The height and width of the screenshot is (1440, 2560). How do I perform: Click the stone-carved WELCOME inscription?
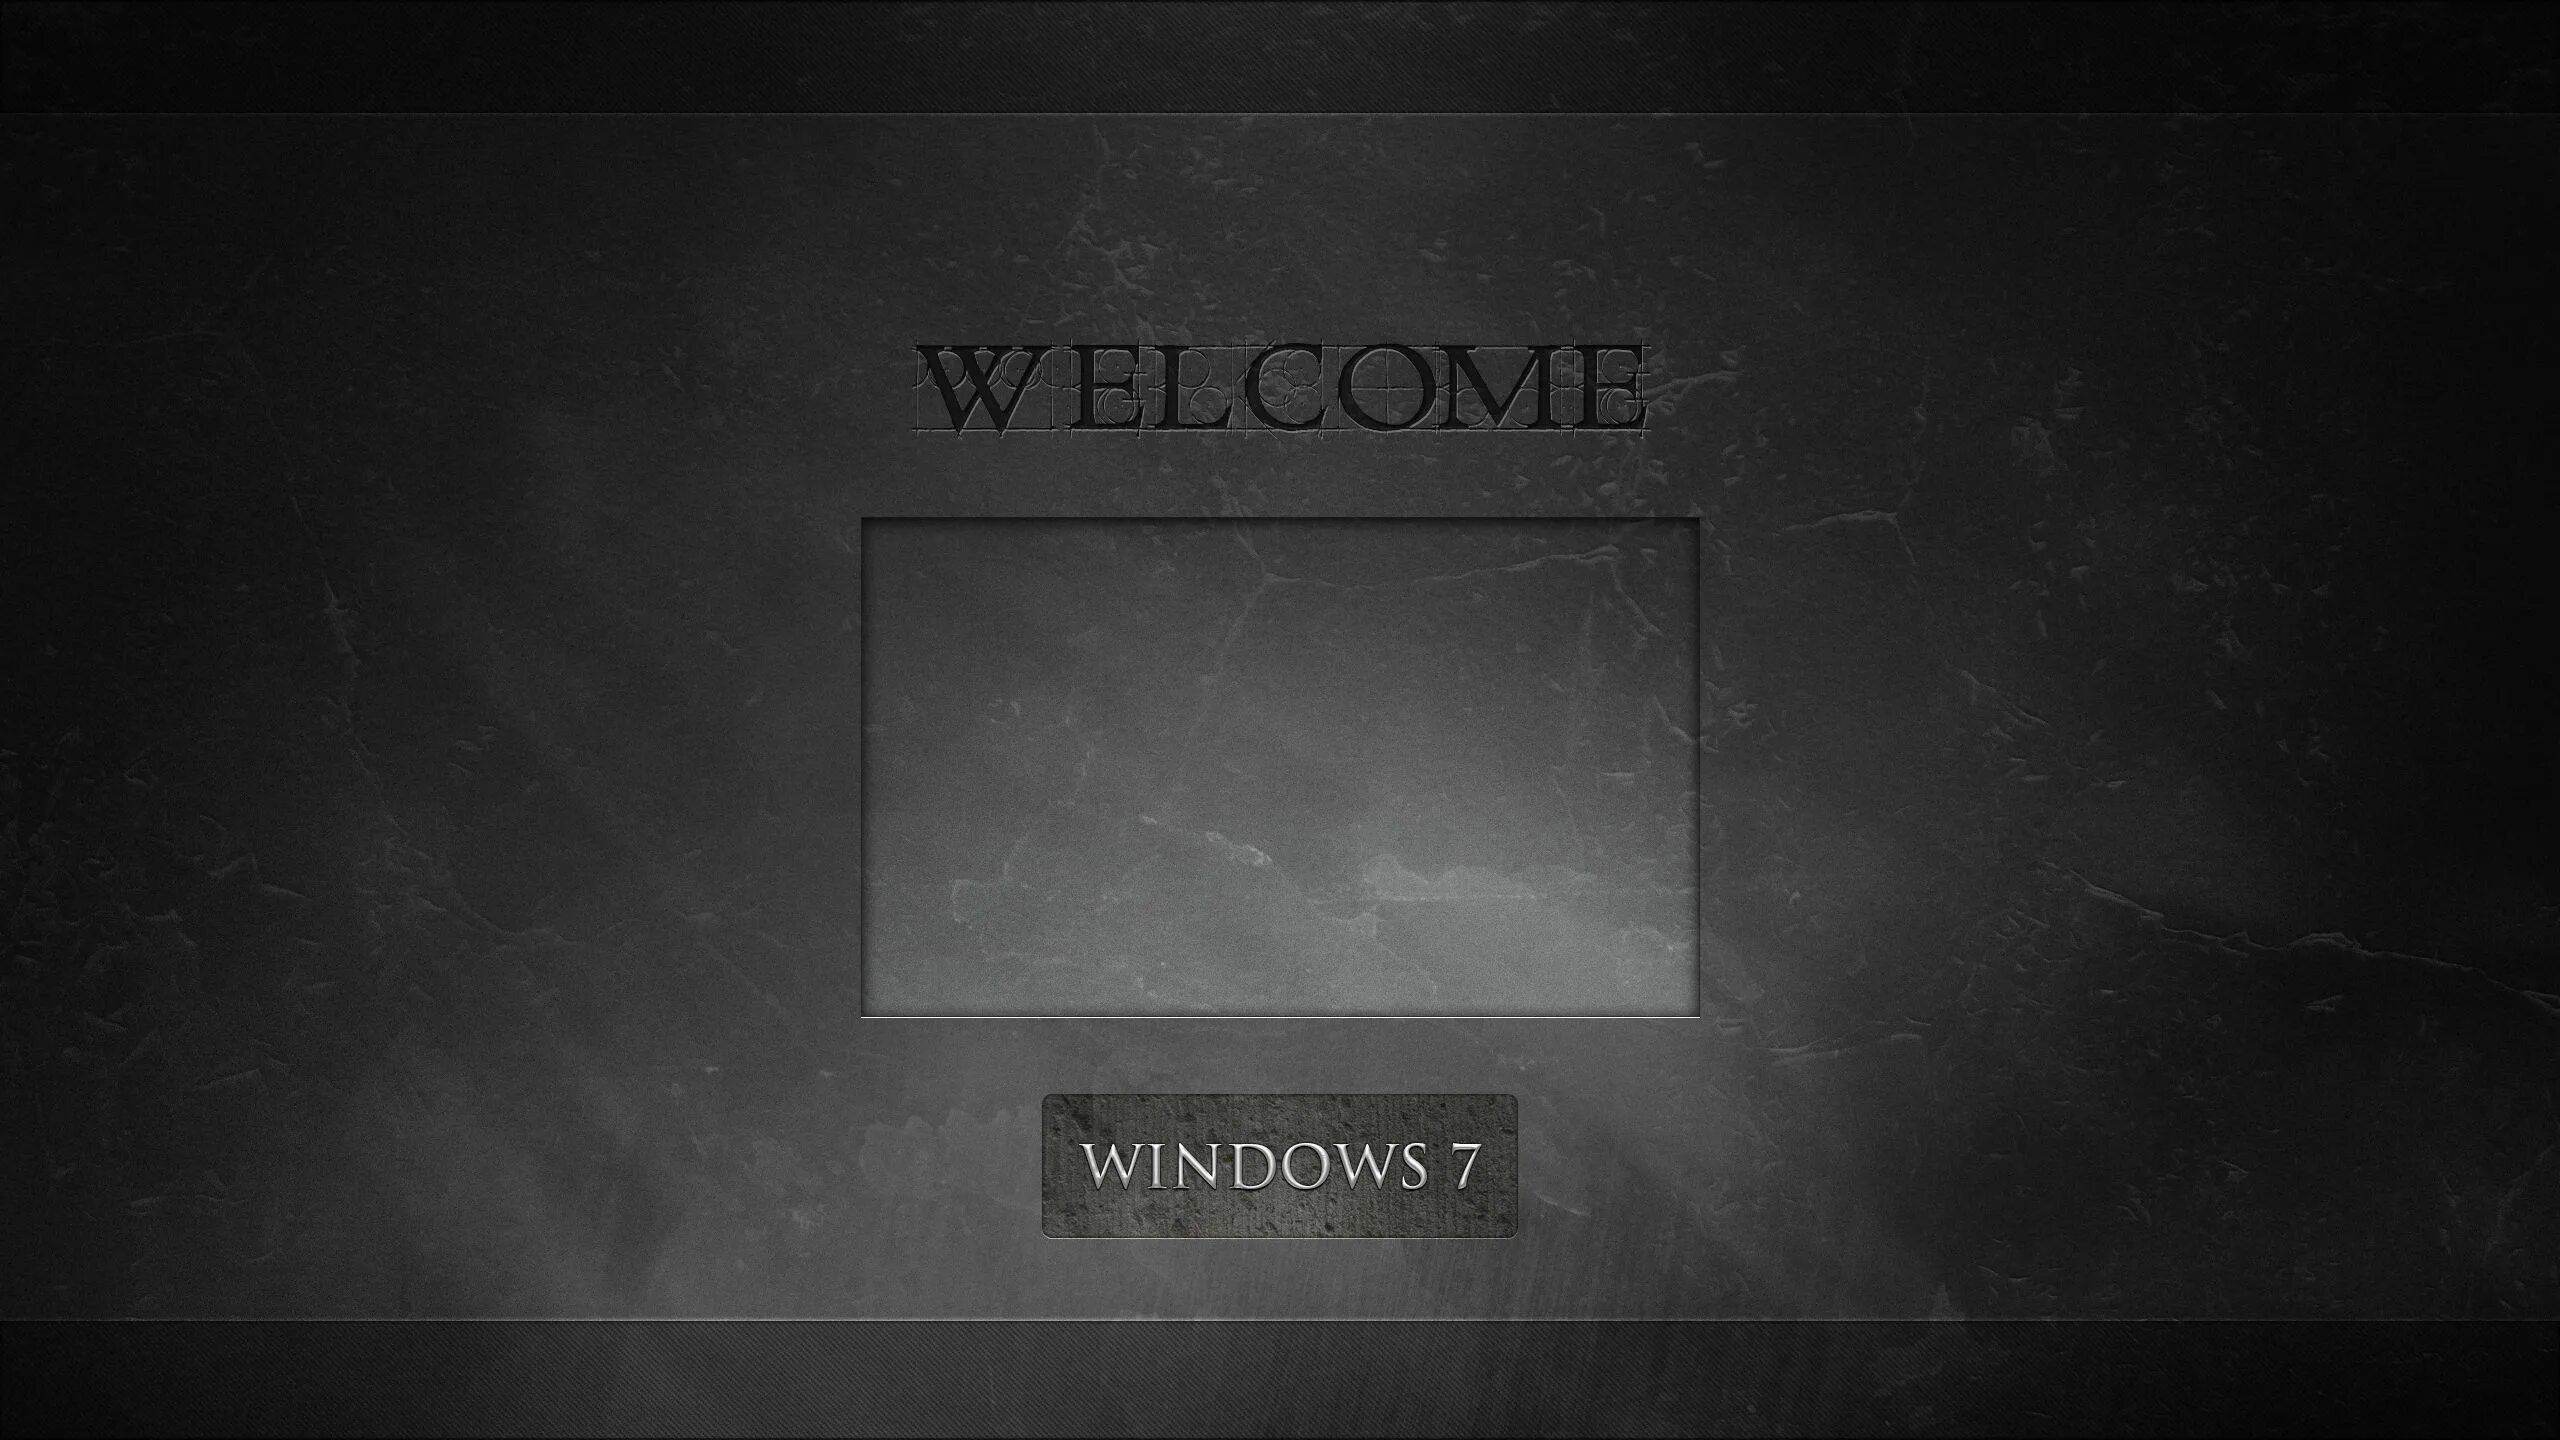[1280, 383]
